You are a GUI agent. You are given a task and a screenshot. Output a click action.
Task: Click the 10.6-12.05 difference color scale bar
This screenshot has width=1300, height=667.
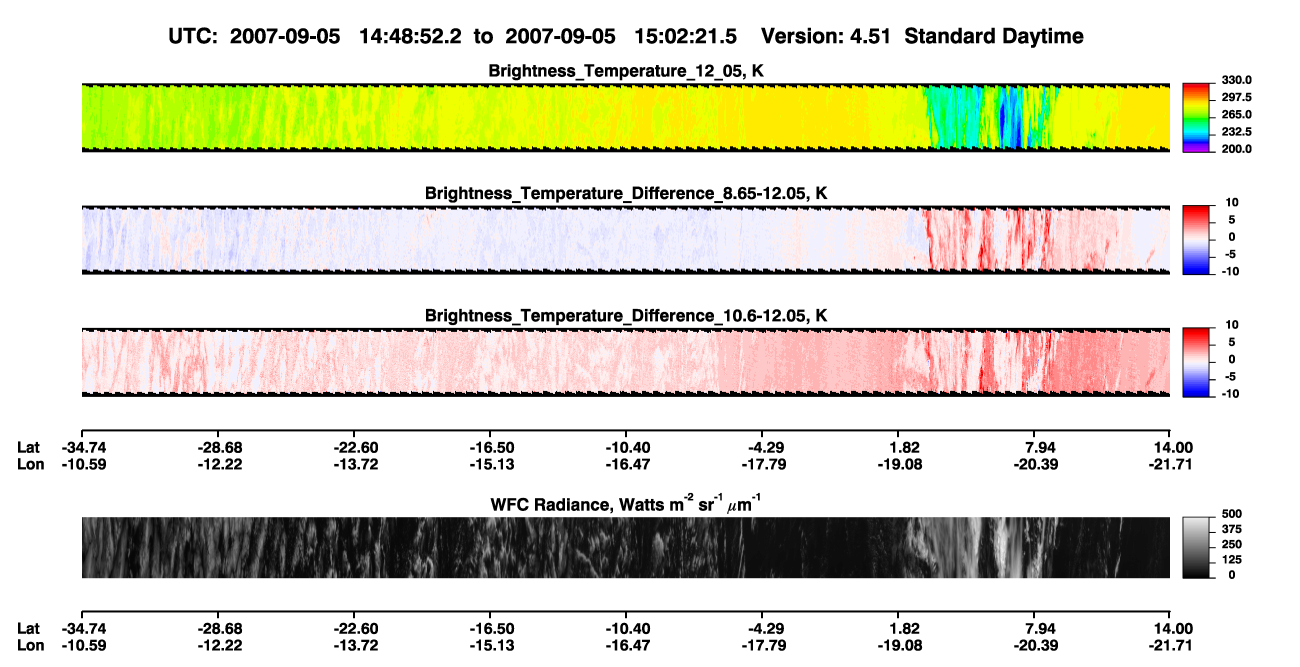click(1198, 361)
